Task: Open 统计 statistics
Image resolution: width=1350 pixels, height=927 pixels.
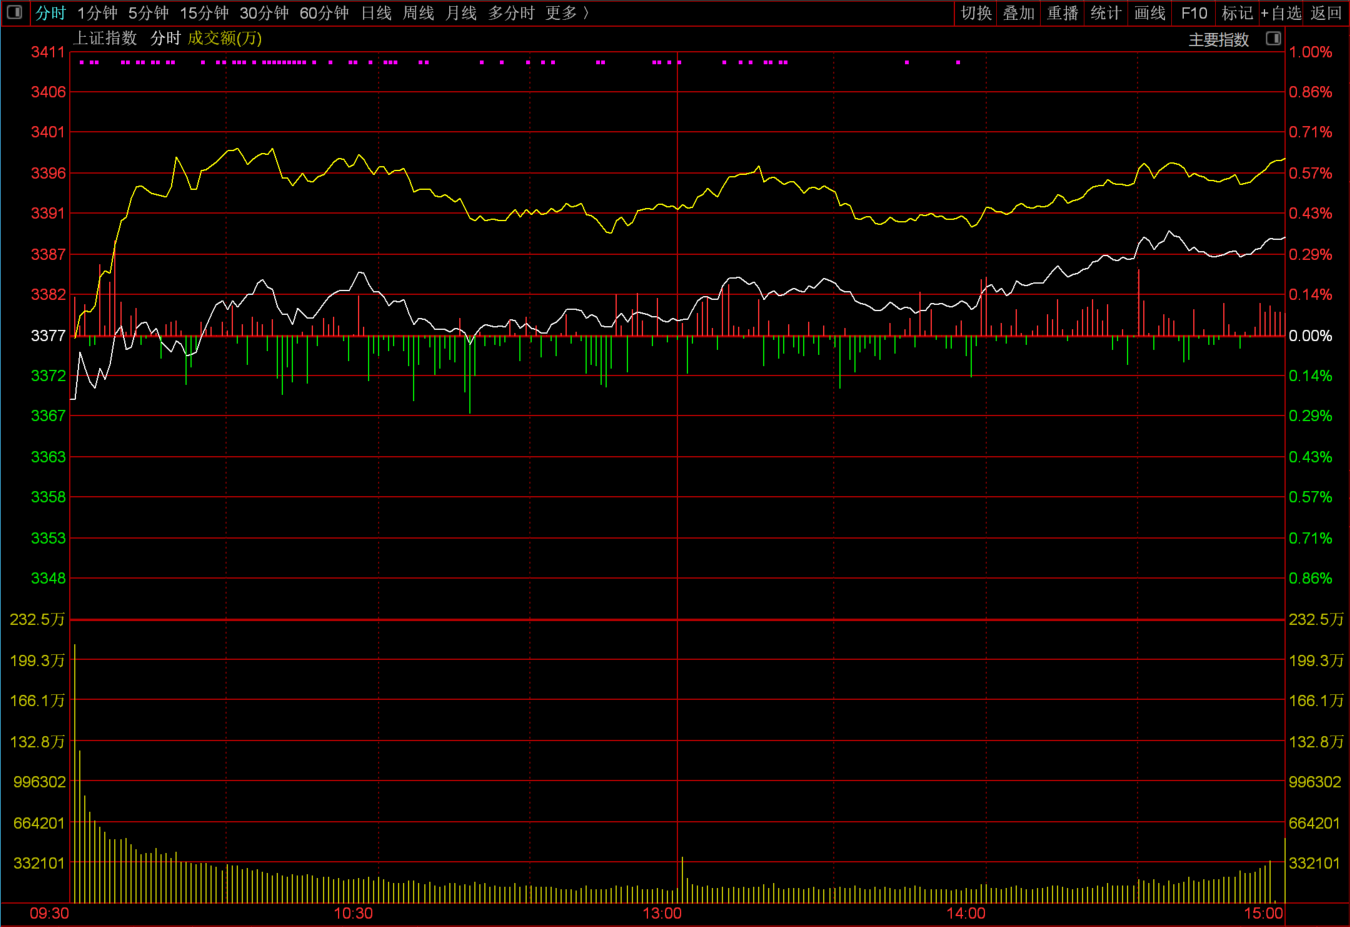Action: point(1105,13)
